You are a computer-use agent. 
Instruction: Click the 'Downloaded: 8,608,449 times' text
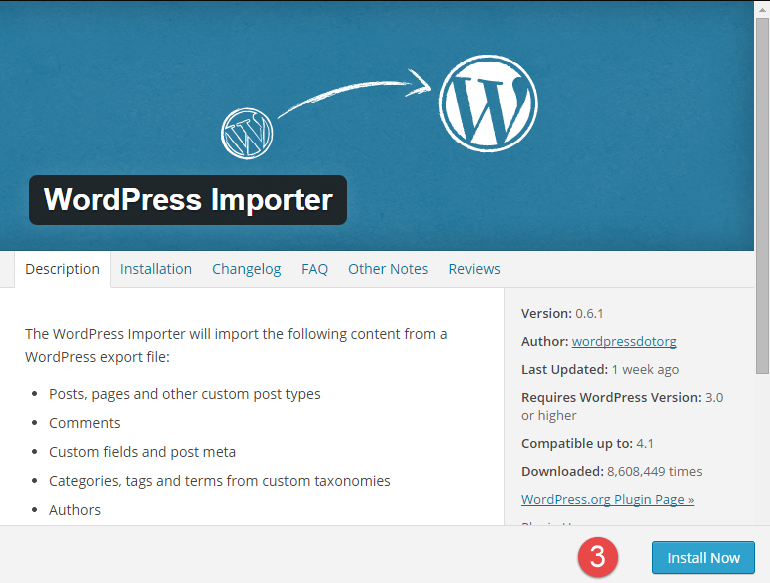(612, 472)
